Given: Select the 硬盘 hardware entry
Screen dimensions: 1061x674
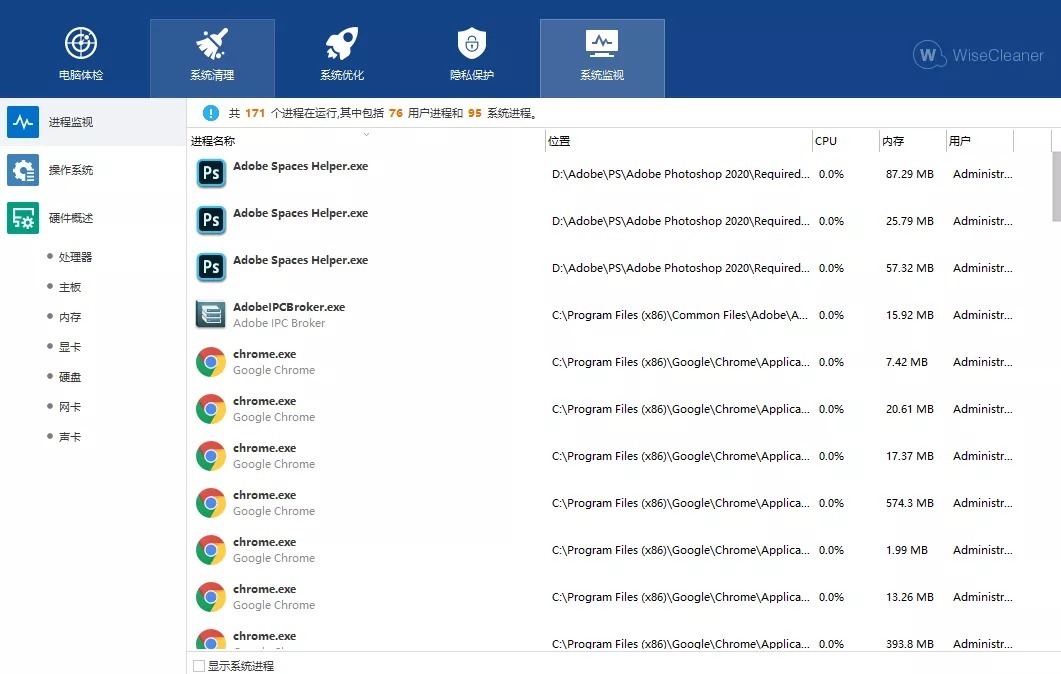Looking at the screenshot, I should click(x=70, y=377).
